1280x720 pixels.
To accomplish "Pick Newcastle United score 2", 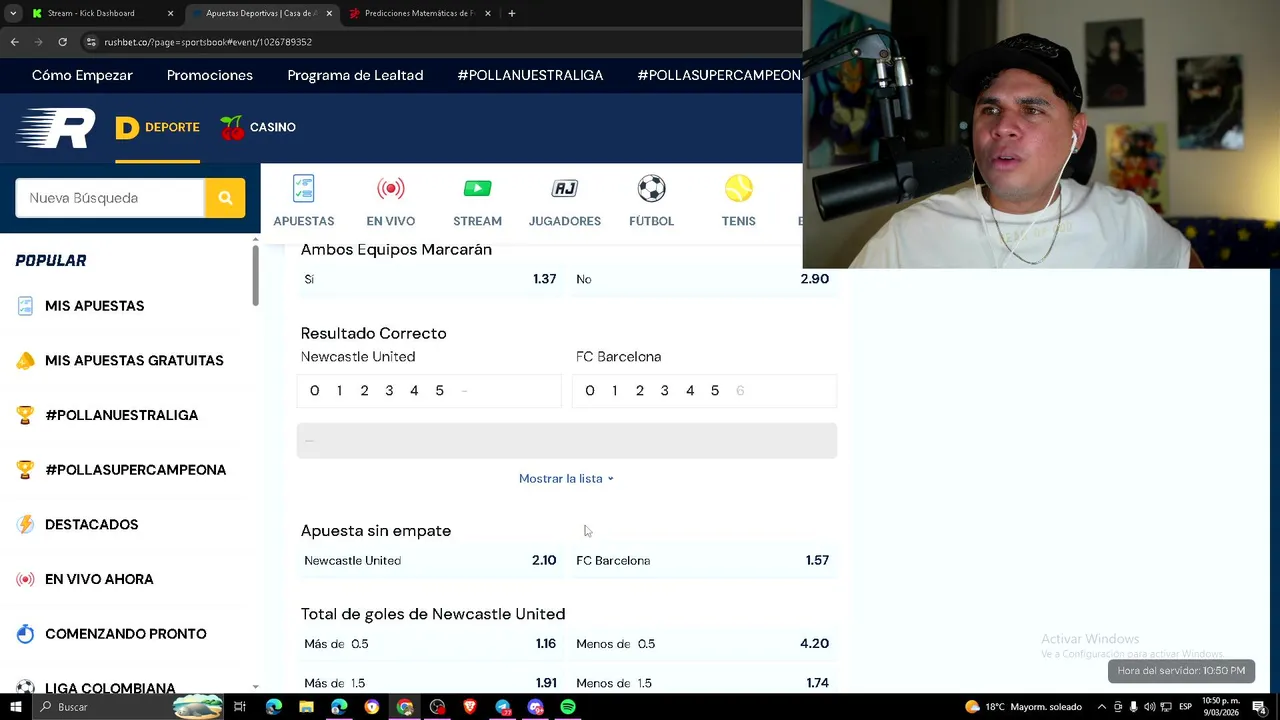I will (x=364, y=391).
